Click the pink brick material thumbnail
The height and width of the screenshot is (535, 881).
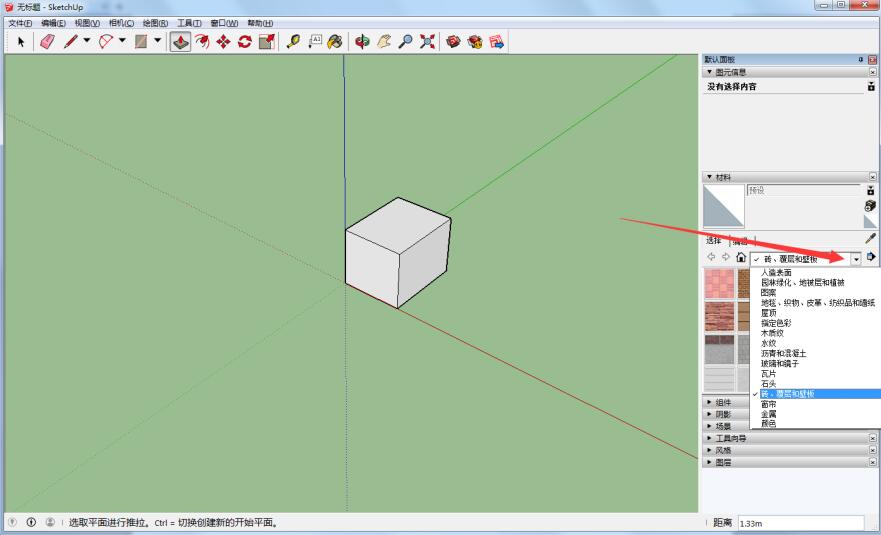point(719,283)
